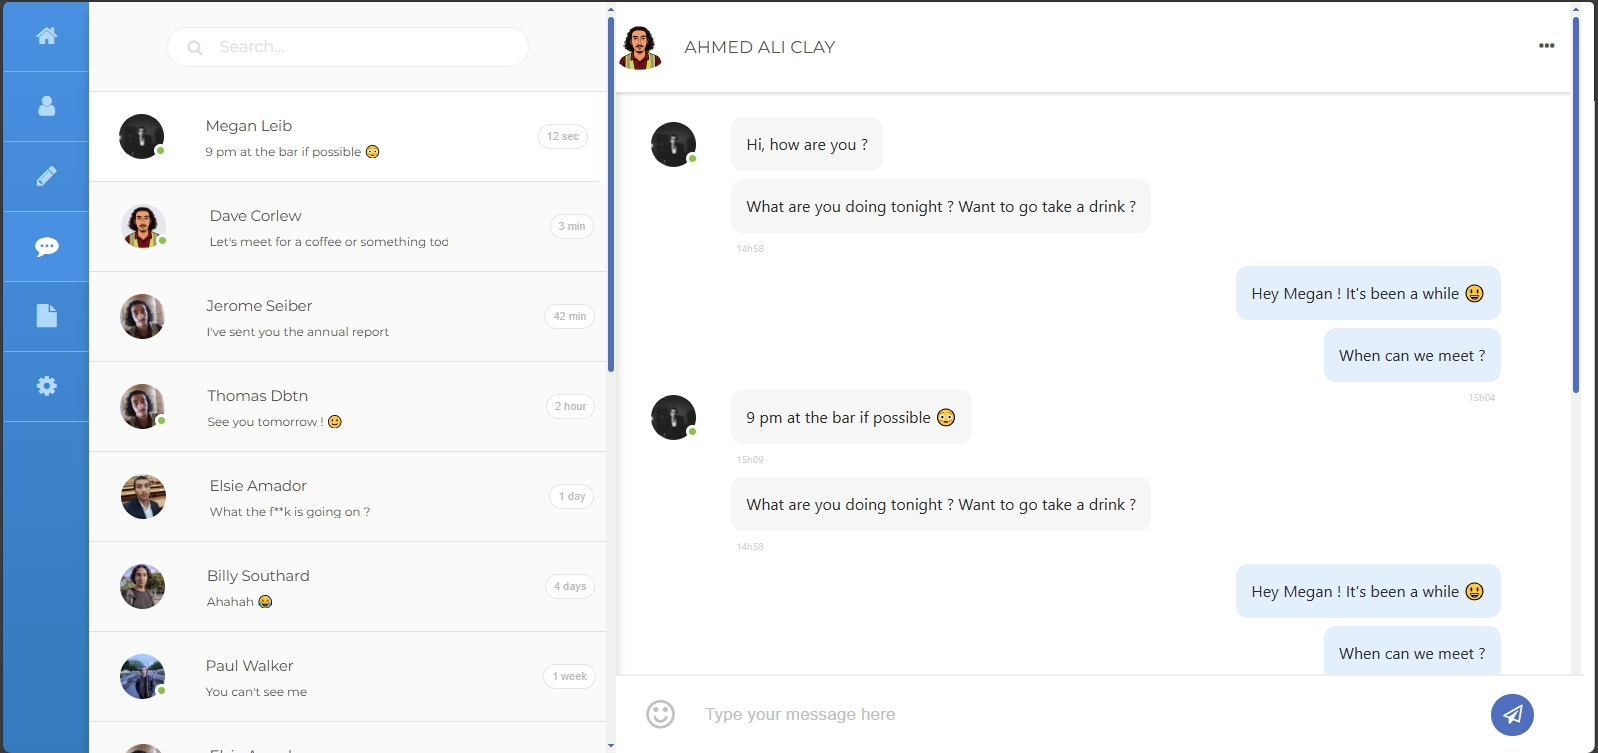Open the three-dots chat options menu
The width and height of the screenshot is (1598, 753).
tap(1546, 46)
